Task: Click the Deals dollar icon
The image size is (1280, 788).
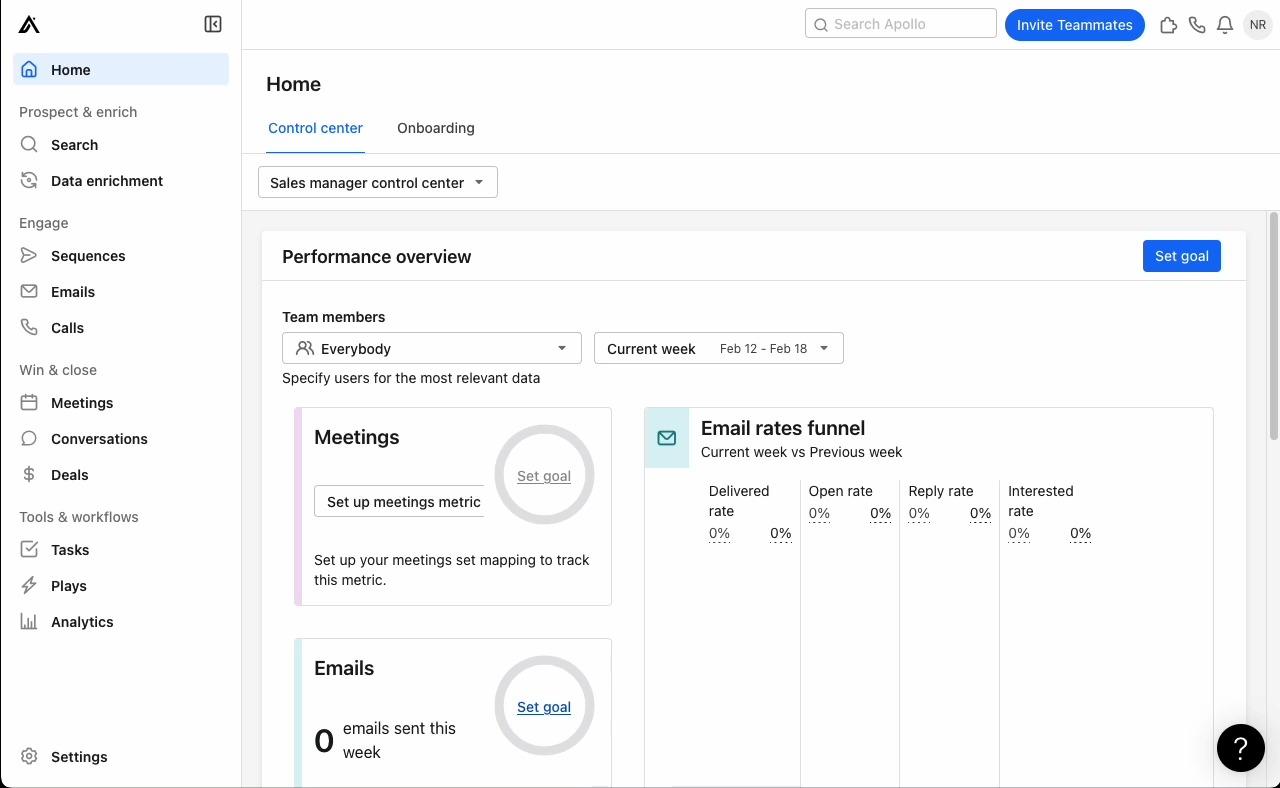Action: tap(29, 474)
